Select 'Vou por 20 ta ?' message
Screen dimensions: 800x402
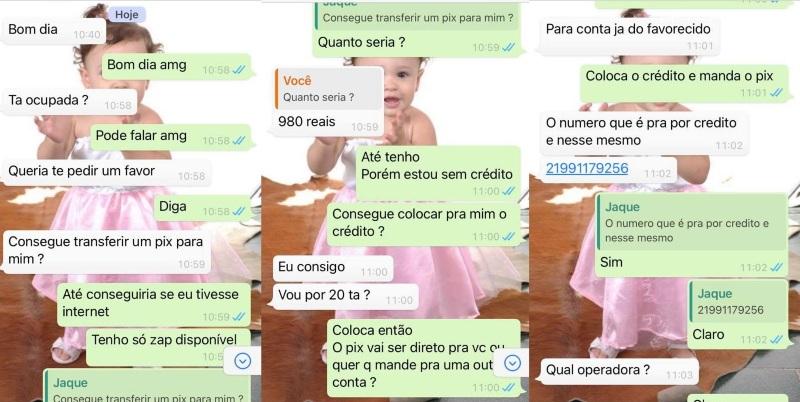(345, 296)
